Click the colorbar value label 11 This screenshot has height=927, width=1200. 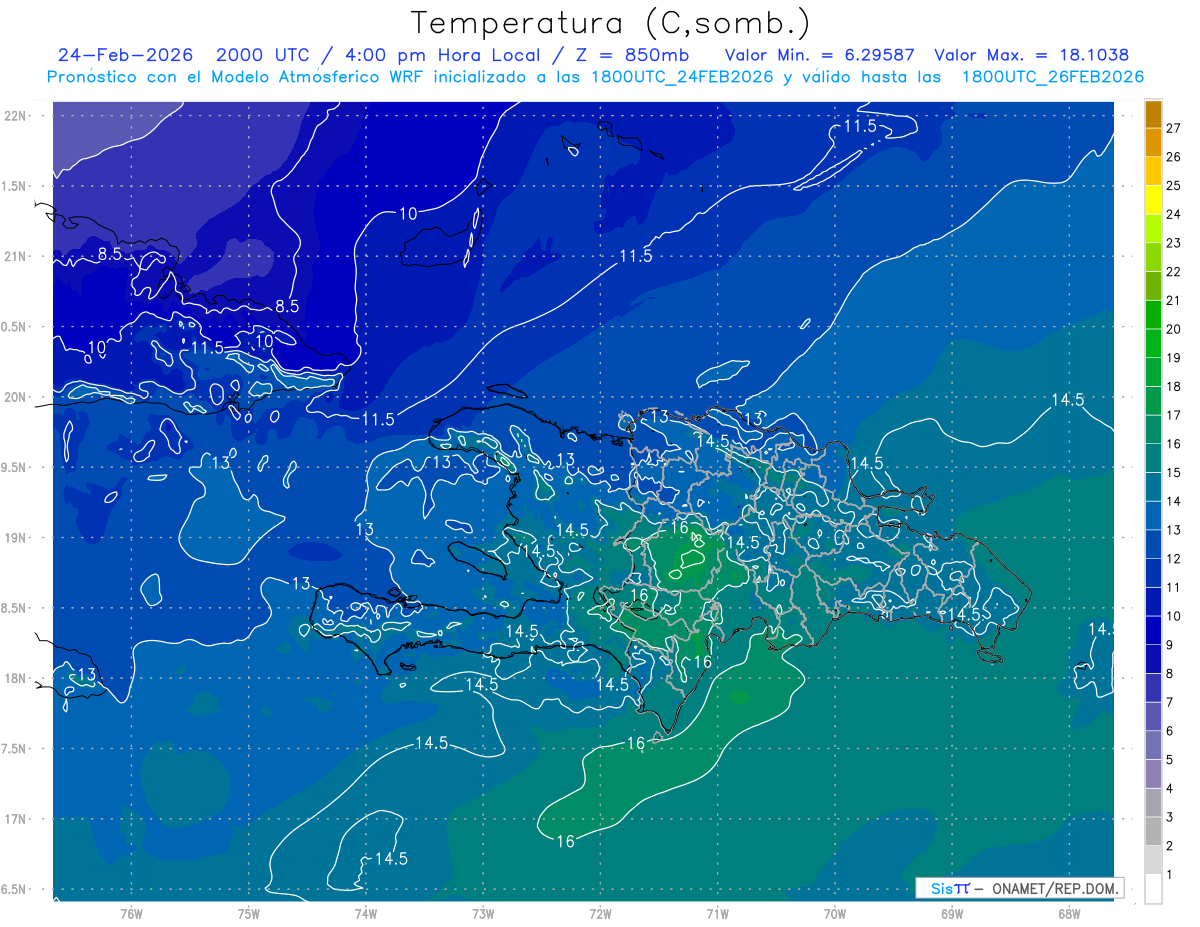point(1173,587)
